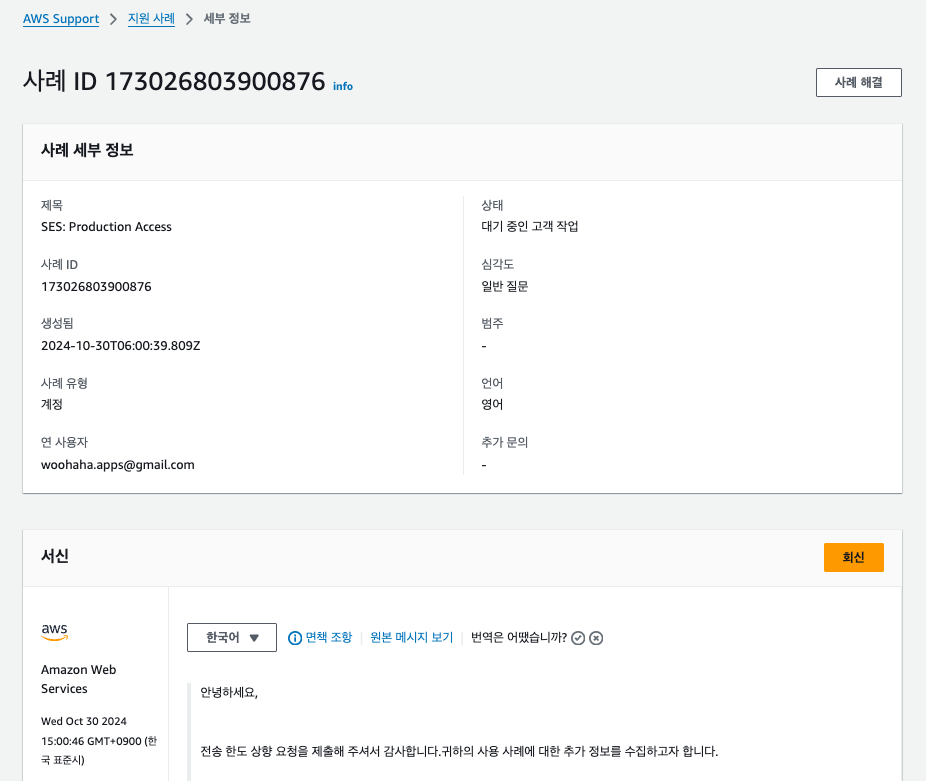Click the 안녕하세요 greeting line
The width and height of the screenshot is (926, 781).
229,692
